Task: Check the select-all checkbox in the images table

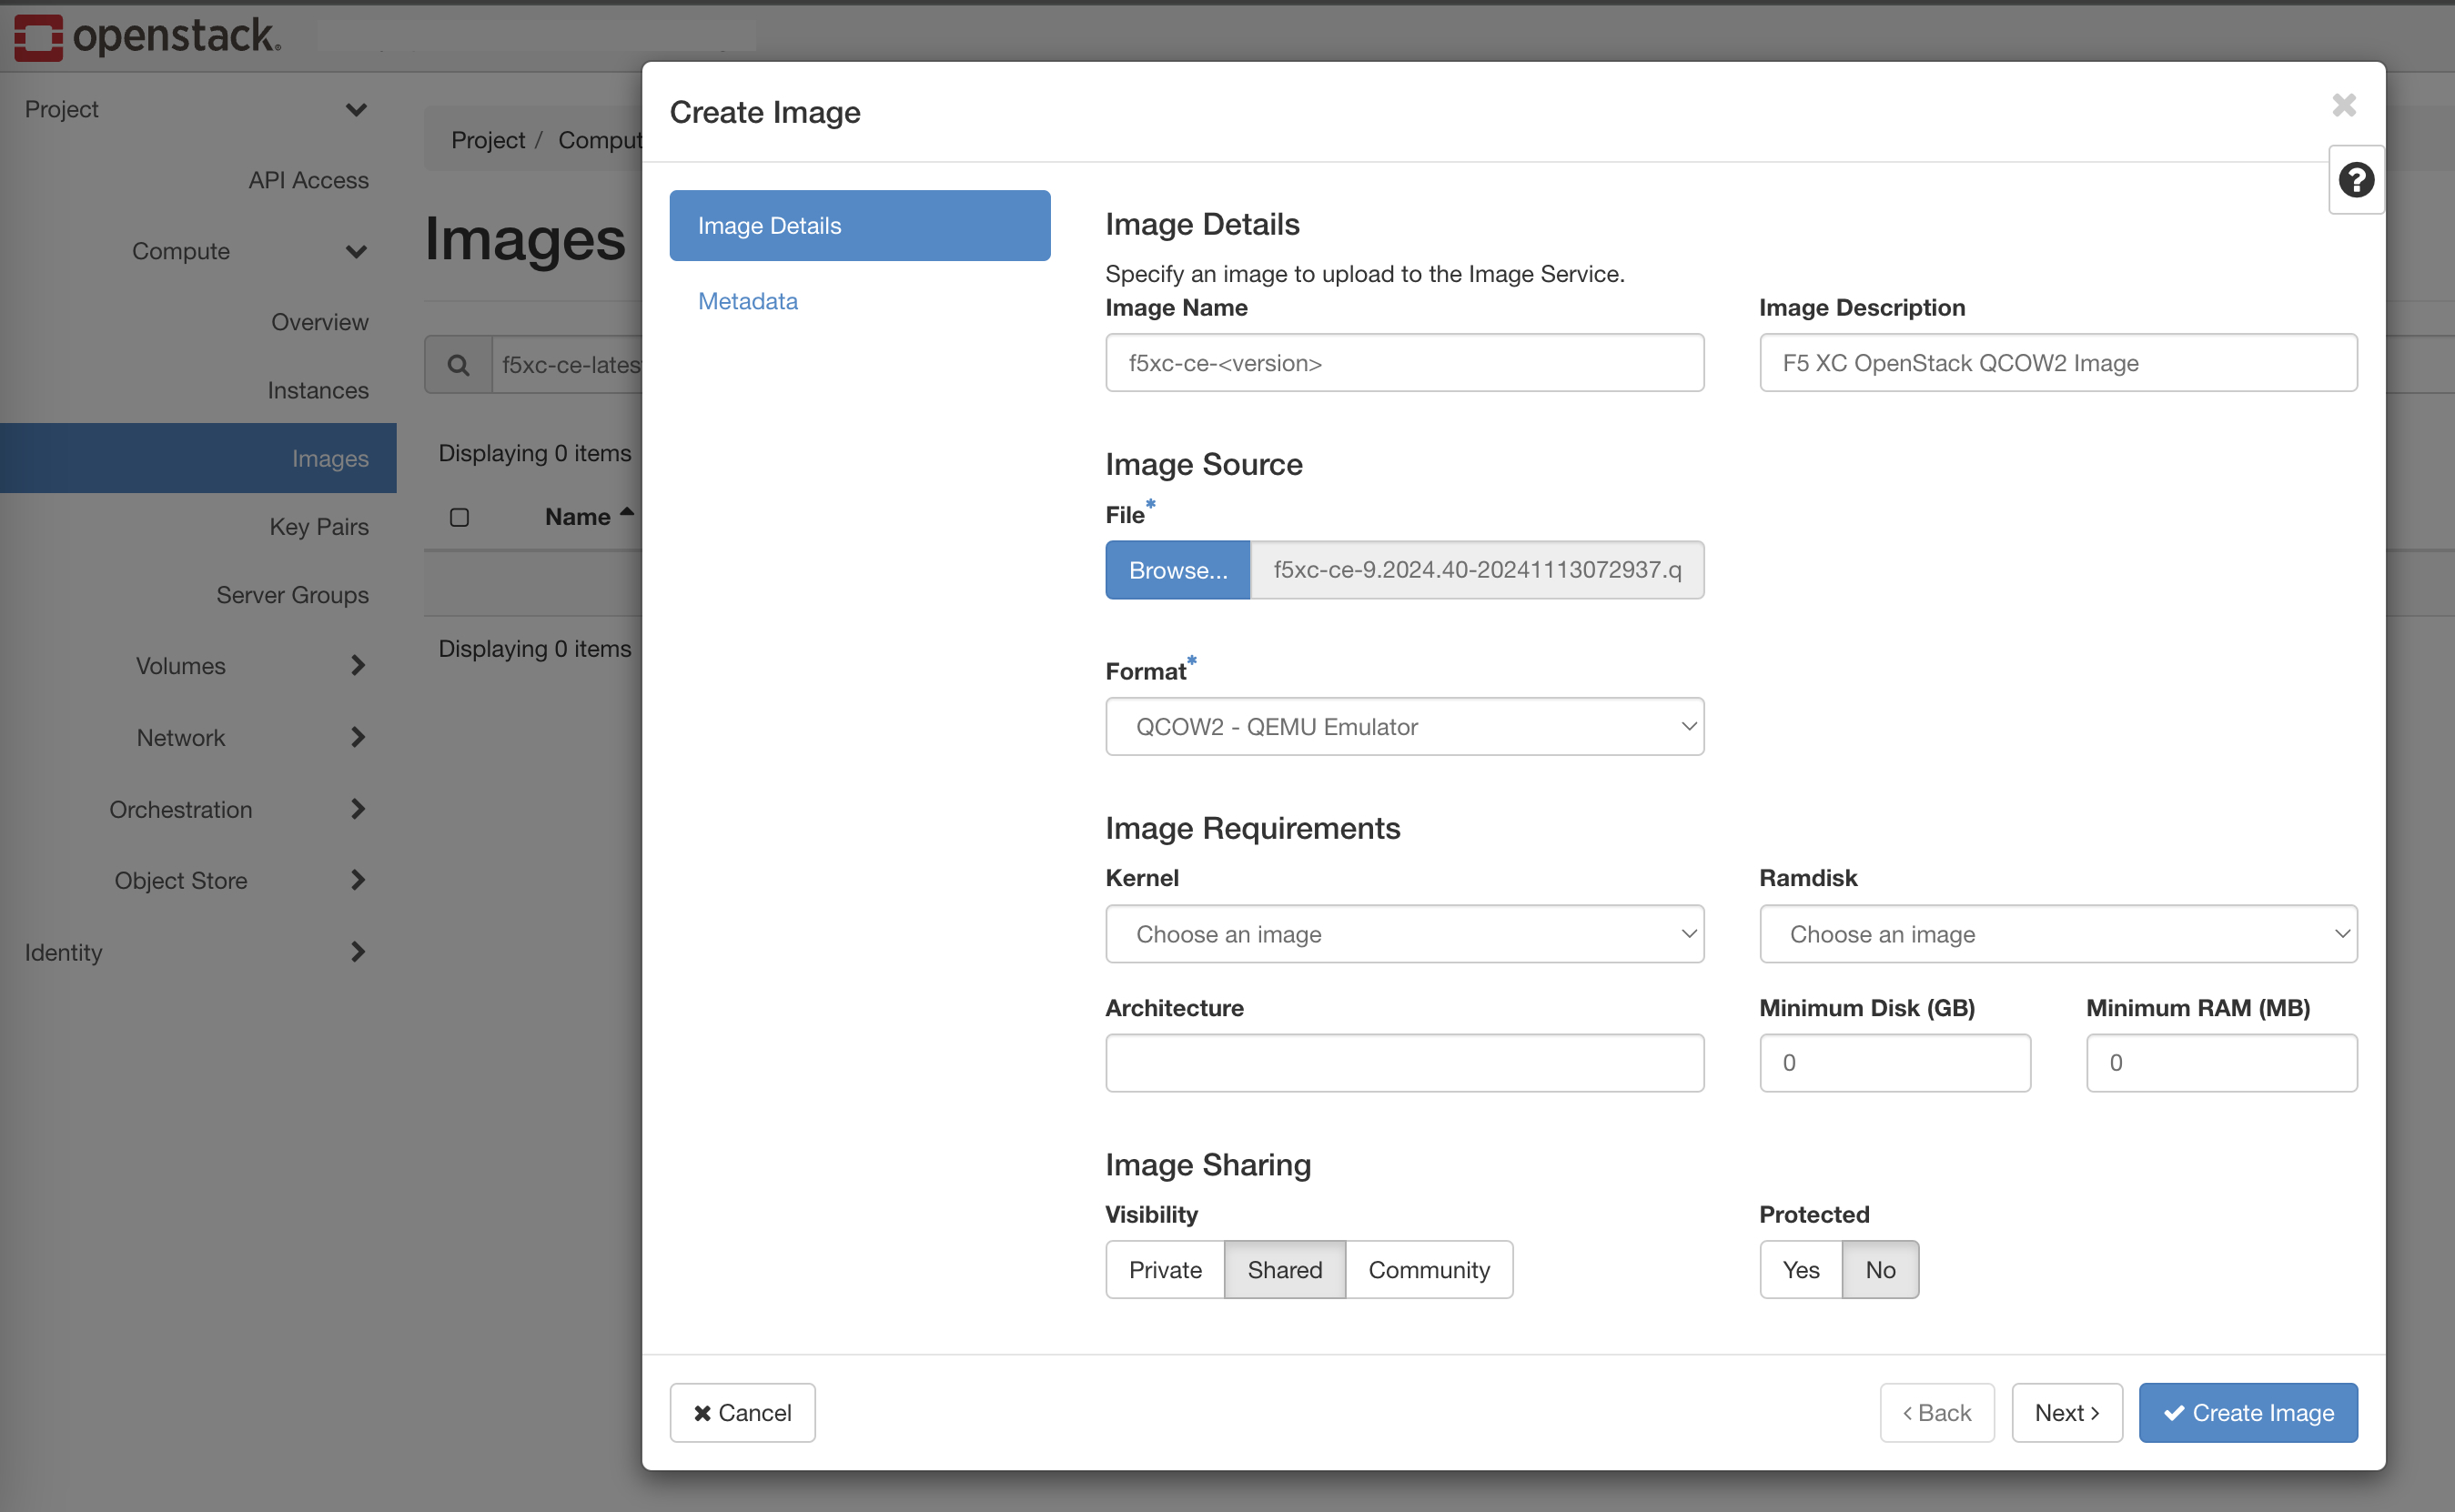Action: point(460,516)
